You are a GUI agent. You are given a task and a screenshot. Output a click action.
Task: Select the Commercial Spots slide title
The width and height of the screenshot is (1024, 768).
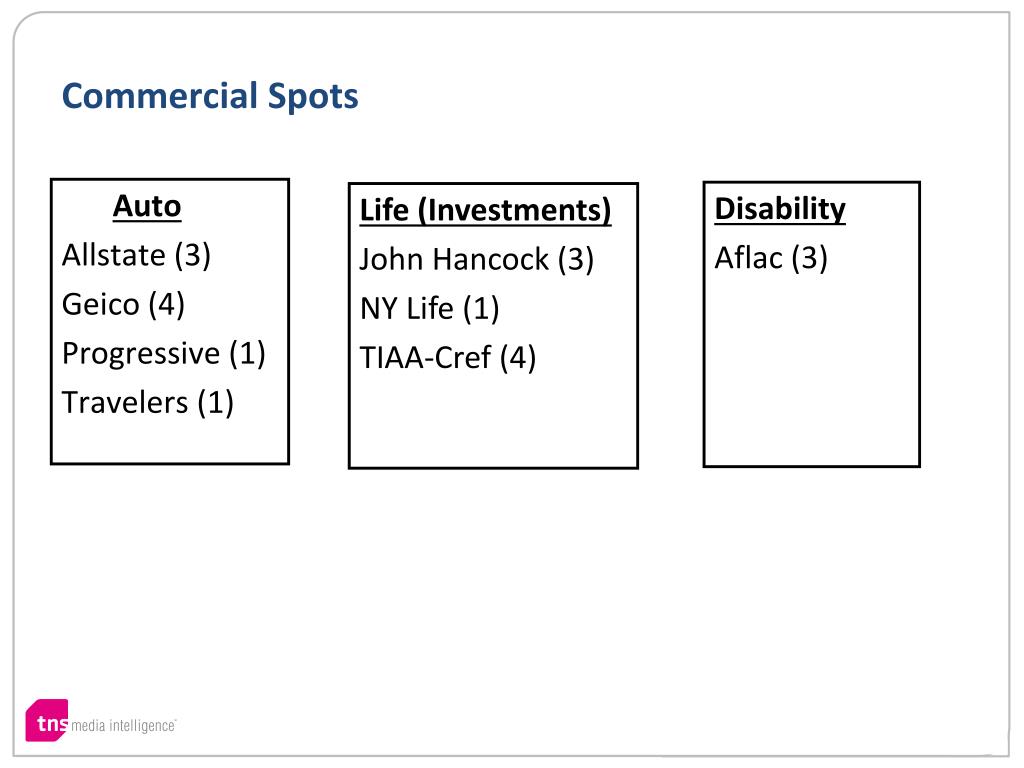(210, 96)
